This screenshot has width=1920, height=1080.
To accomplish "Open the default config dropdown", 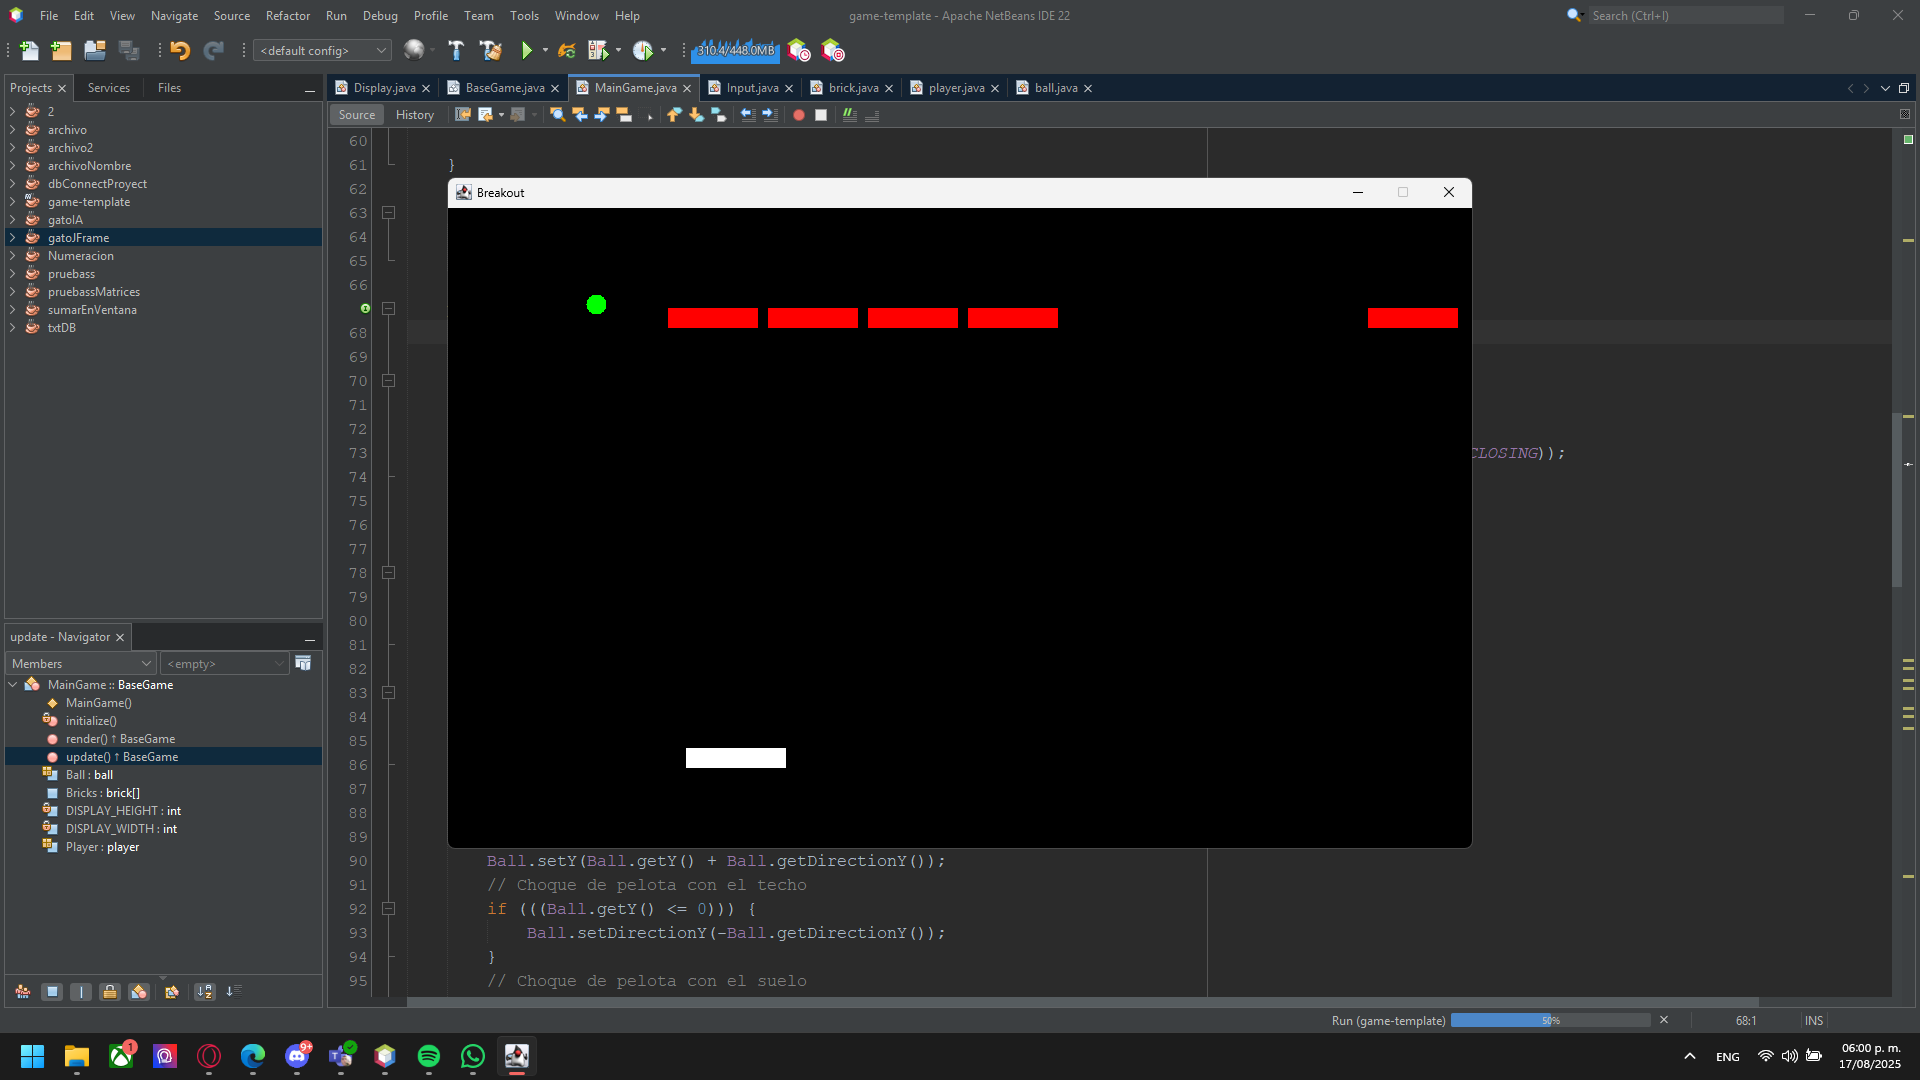I will click(321, 50).
